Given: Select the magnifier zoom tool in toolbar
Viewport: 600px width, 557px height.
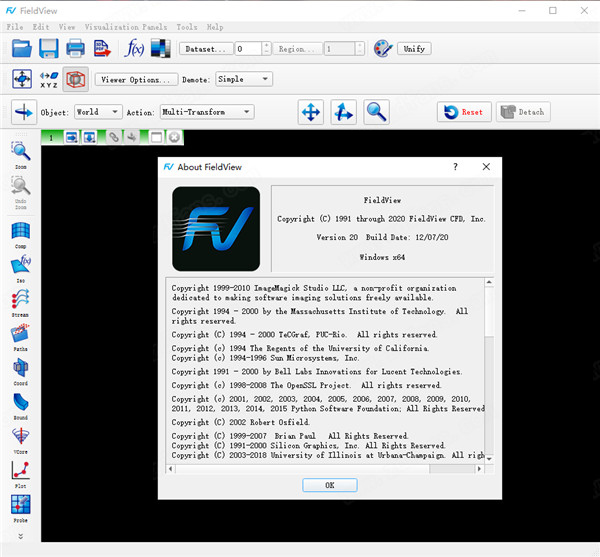Looking at the screenshot, I should coord(377,112).
